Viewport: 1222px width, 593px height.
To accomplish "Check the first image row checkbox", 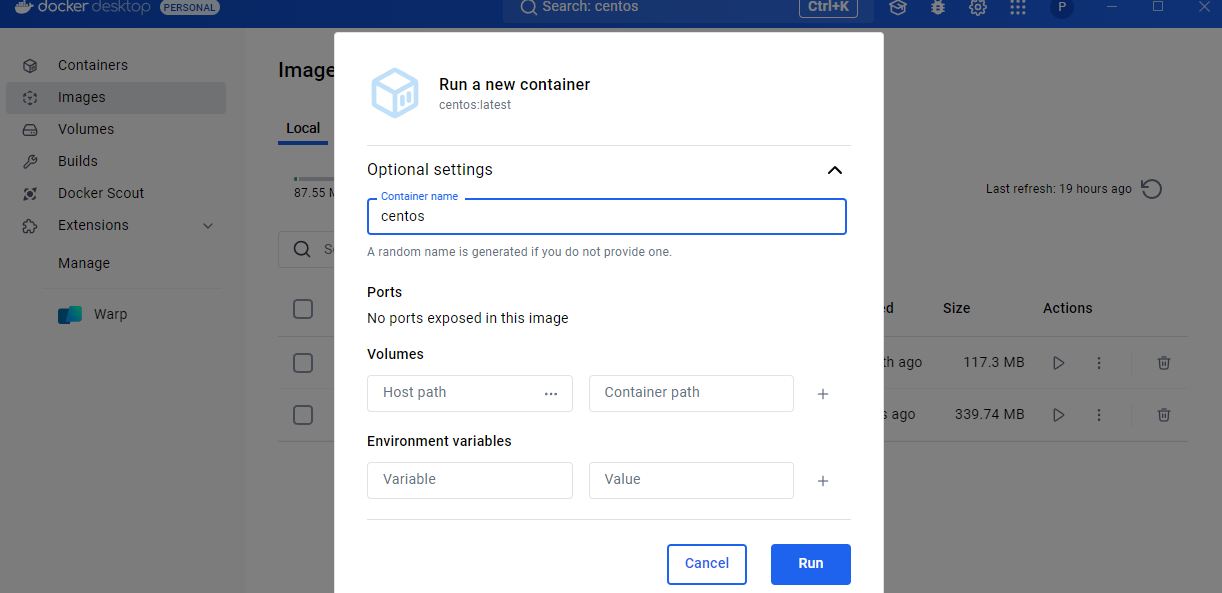I will point(303,363).
